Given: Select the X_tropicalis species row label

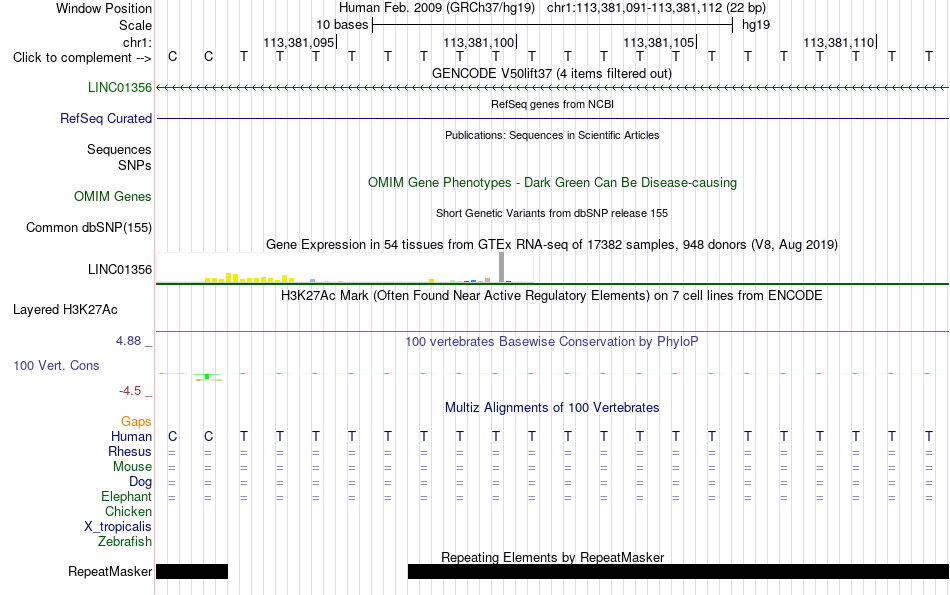Looking at the screenshot, I should [118, 527].
